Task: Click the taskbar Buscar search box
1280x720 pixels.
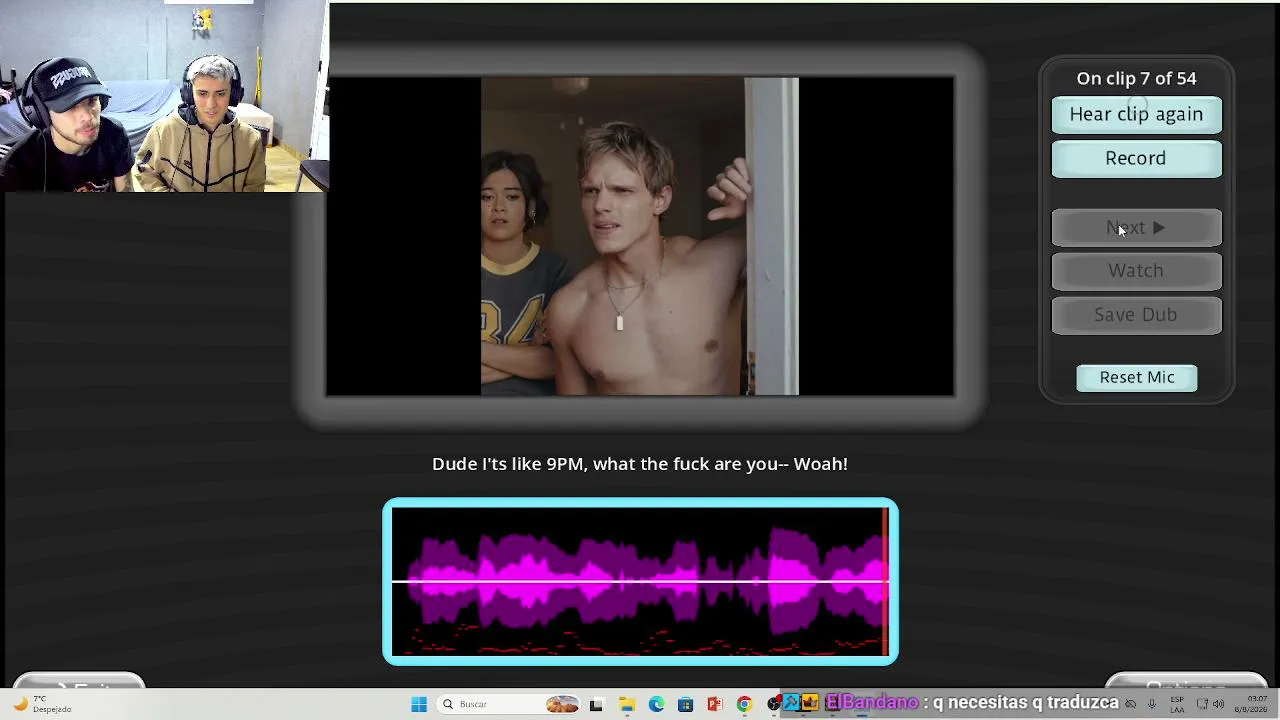Action: tap(509, 704)
